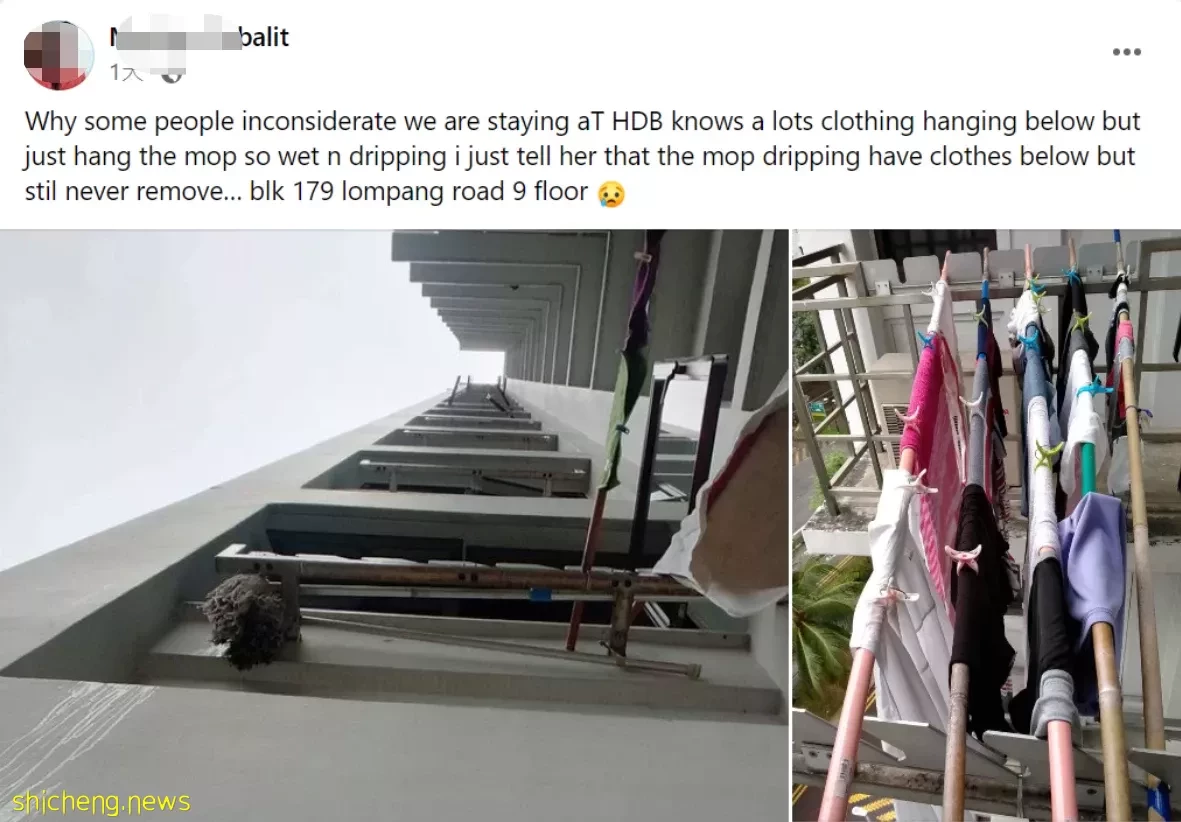Click the crying face emoji in post
Image resolution: width=1181 pixels, height=822 pixels.
point(611,194)
